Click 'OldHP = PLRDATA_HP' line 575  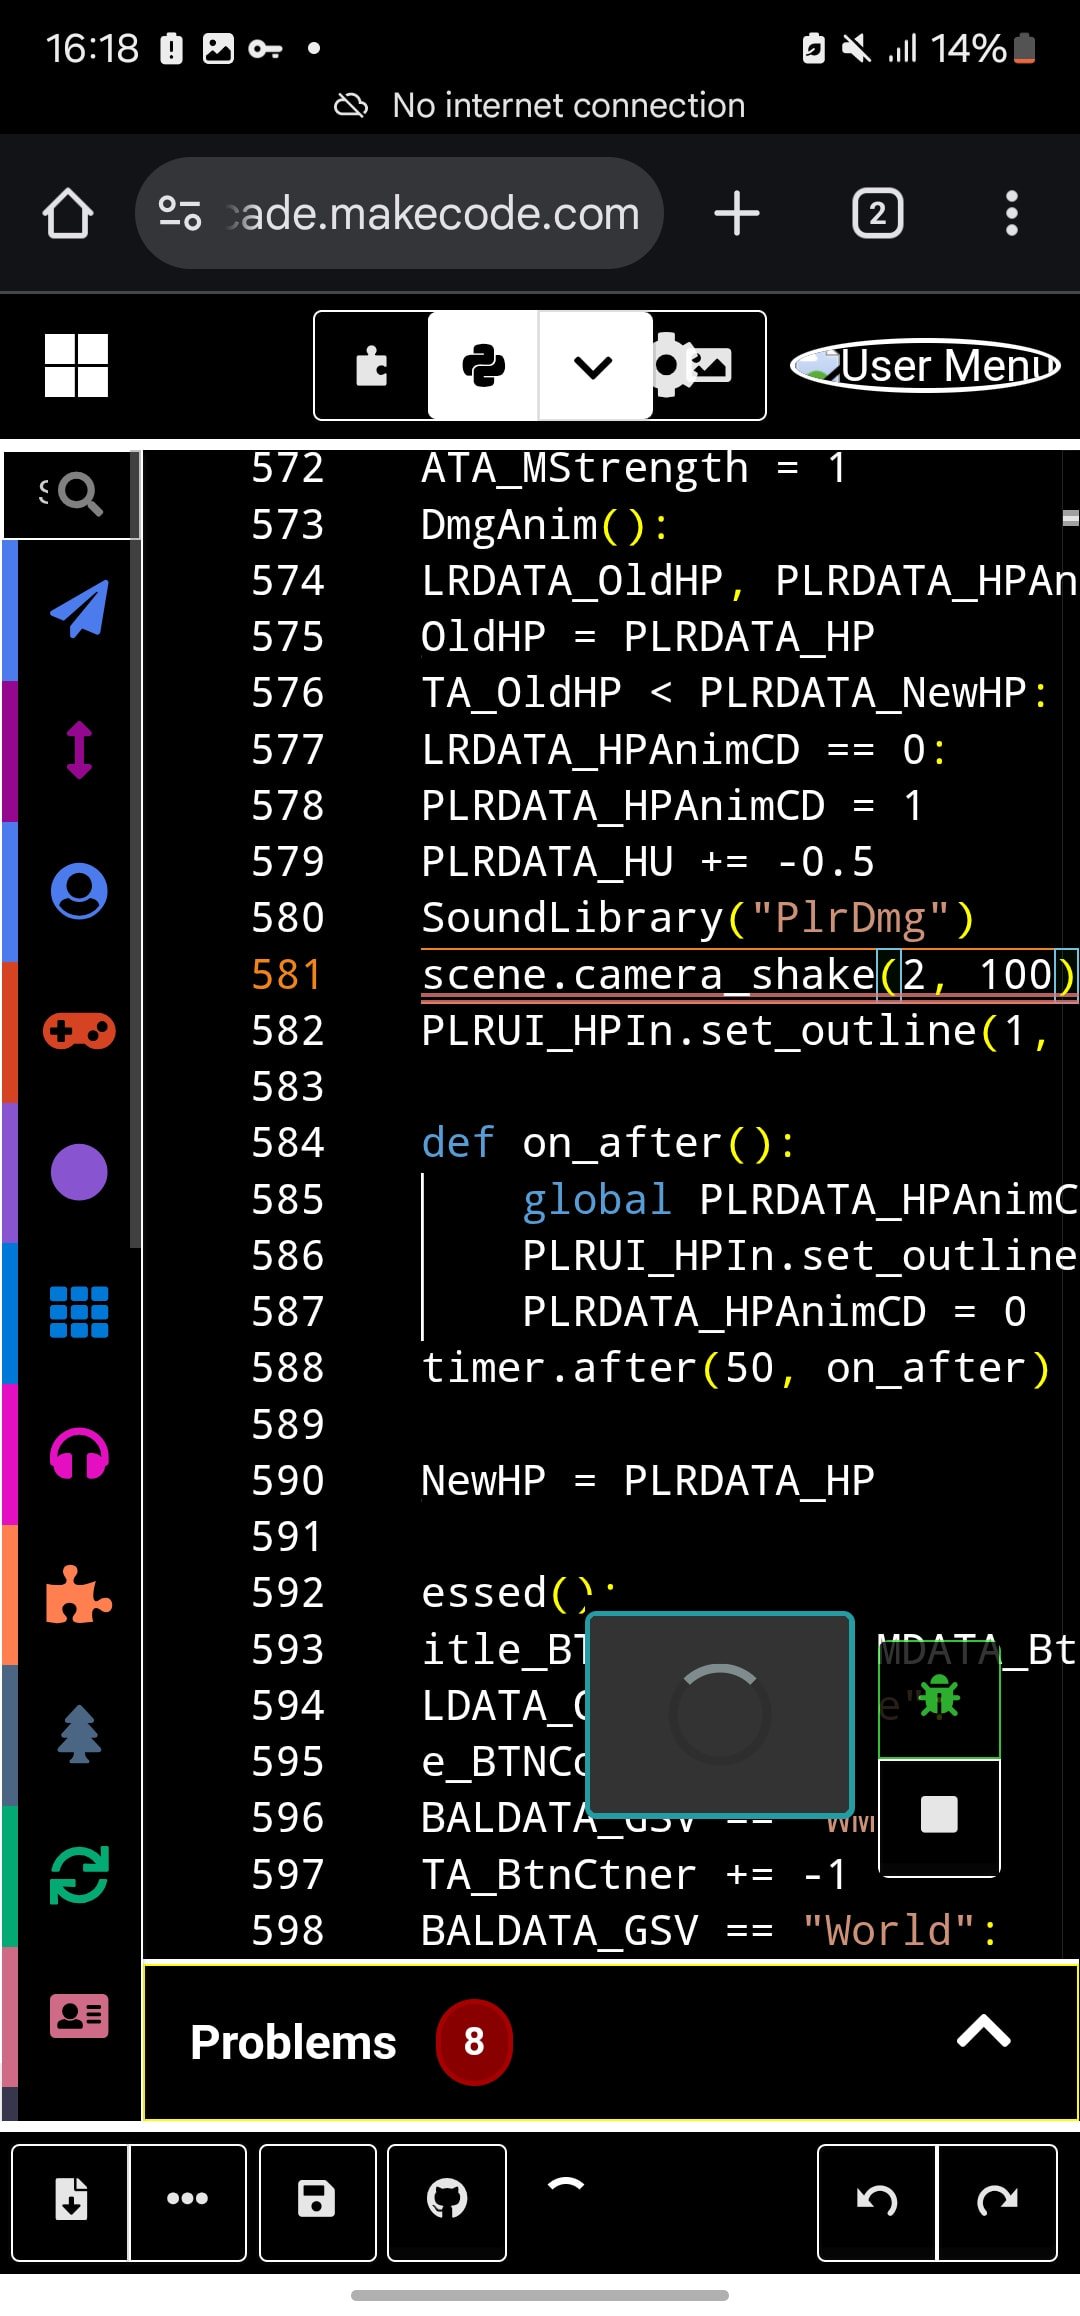648,636
